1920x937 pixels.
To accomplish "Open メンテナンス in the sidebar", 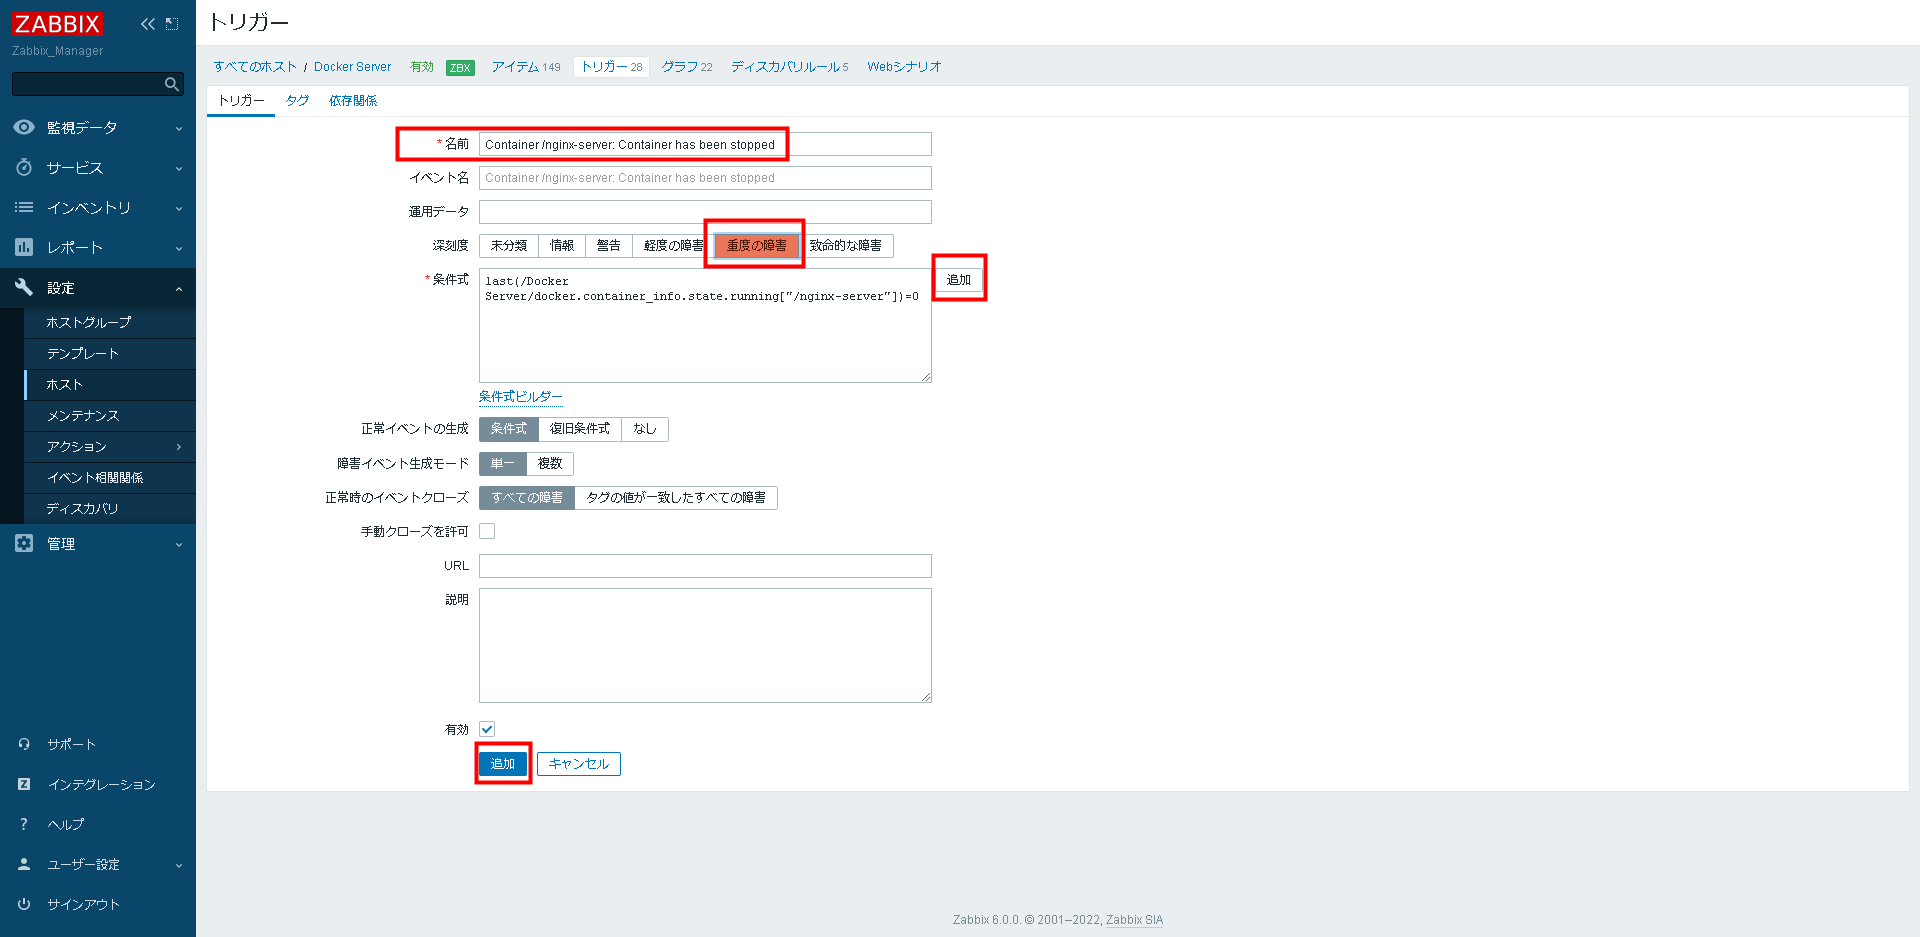I will coord(110,415).
